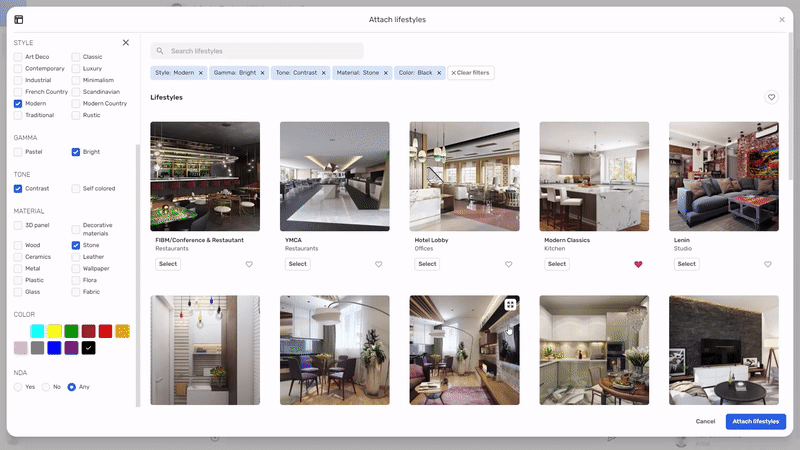Viewport: 800px width, 450px height.
Task: Open the Lenin studio thumbnail
Action: tap(723, 176)
